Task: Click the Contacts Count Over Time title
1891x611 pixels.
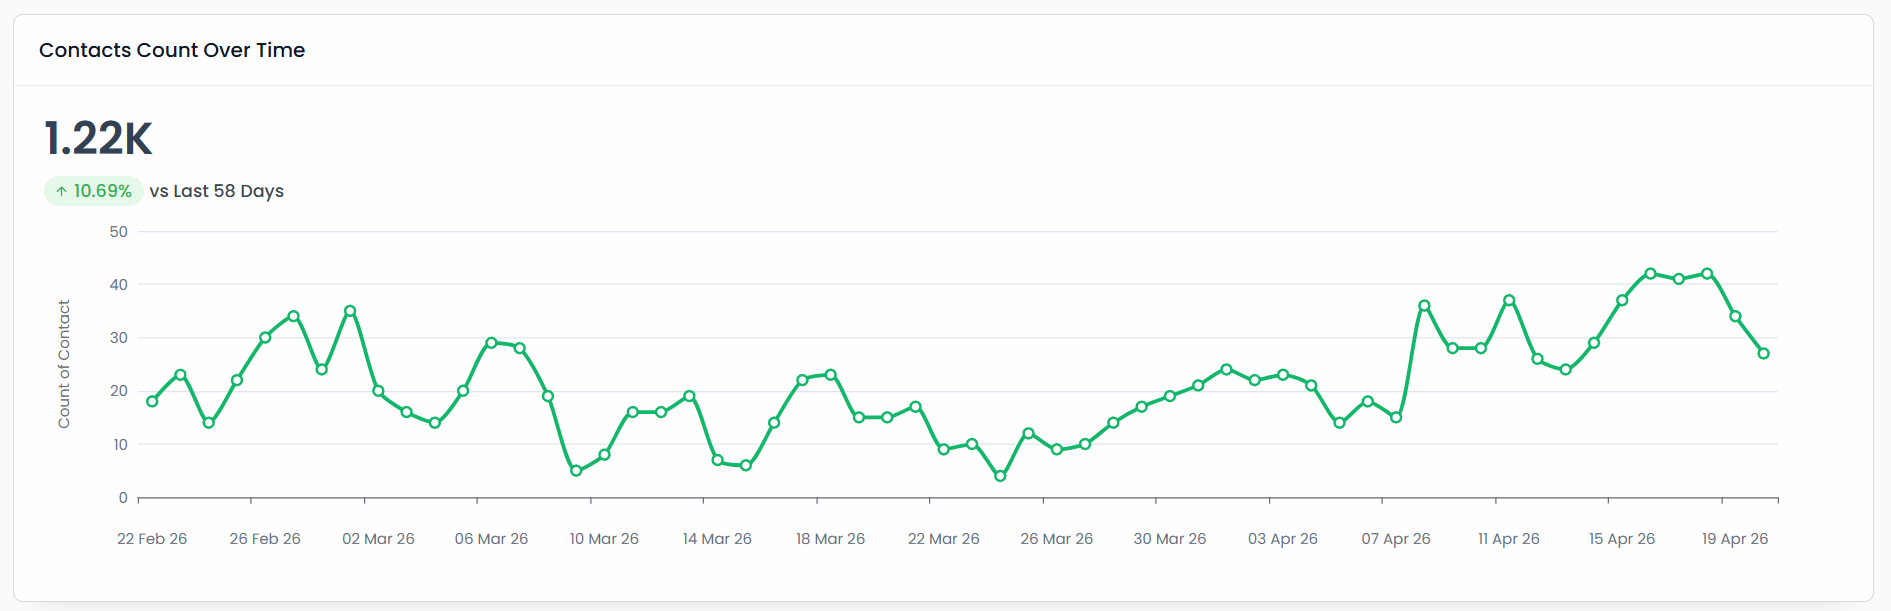Action: (x=172, y=50)
